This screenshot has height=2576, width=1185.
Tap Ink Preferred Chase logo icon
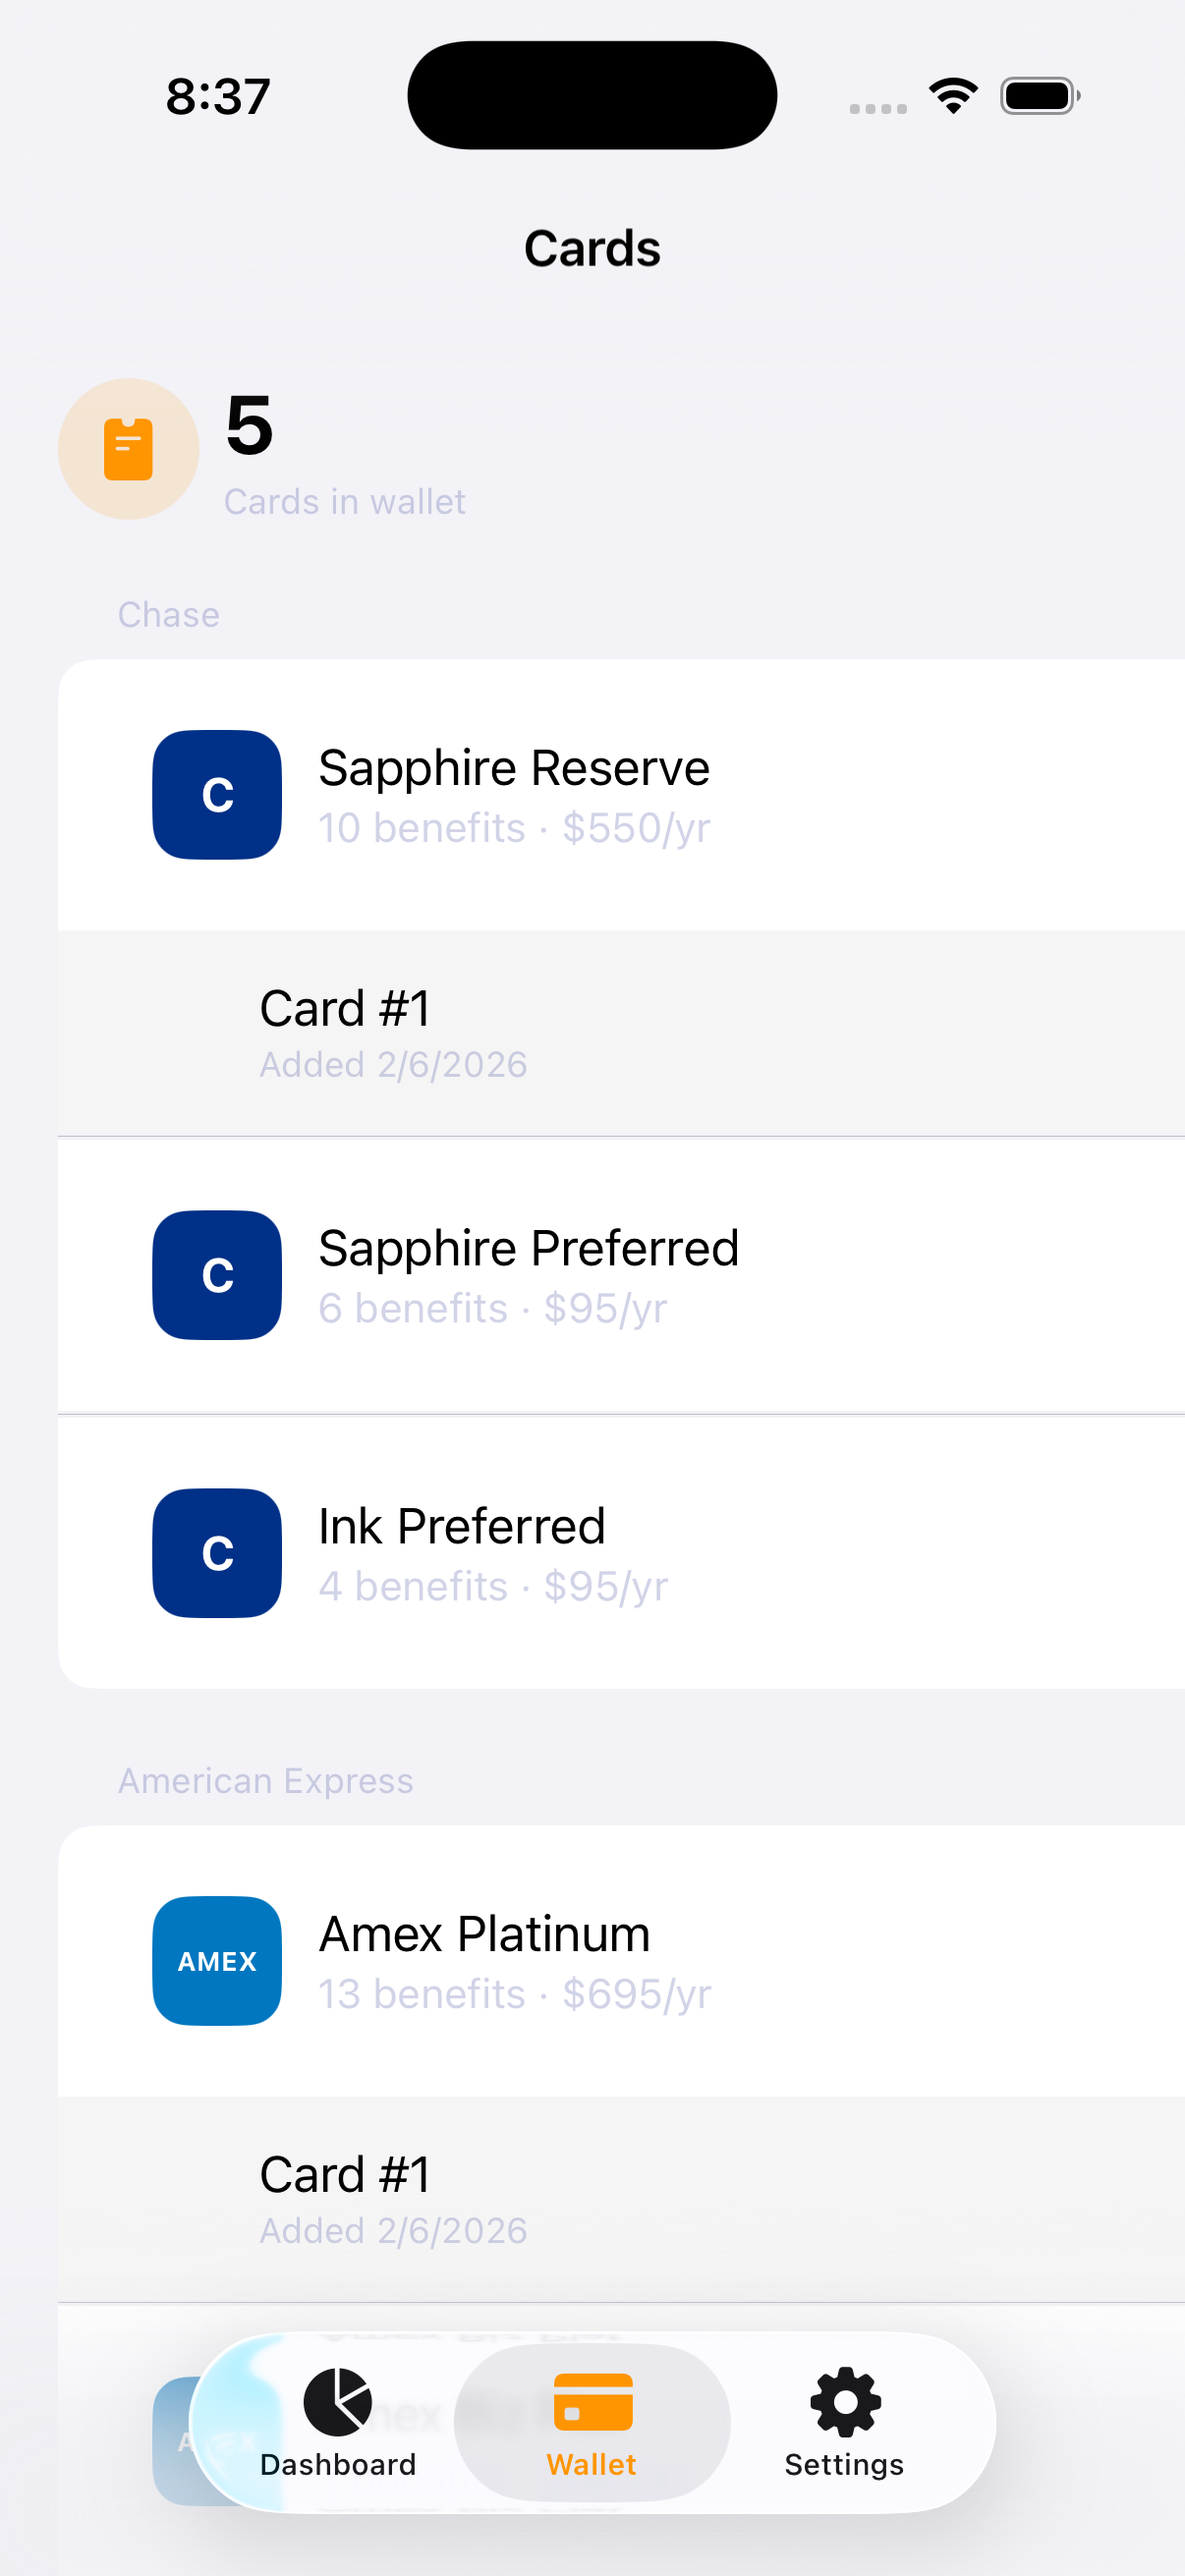pyautogui.click(x=217, y=1552)
